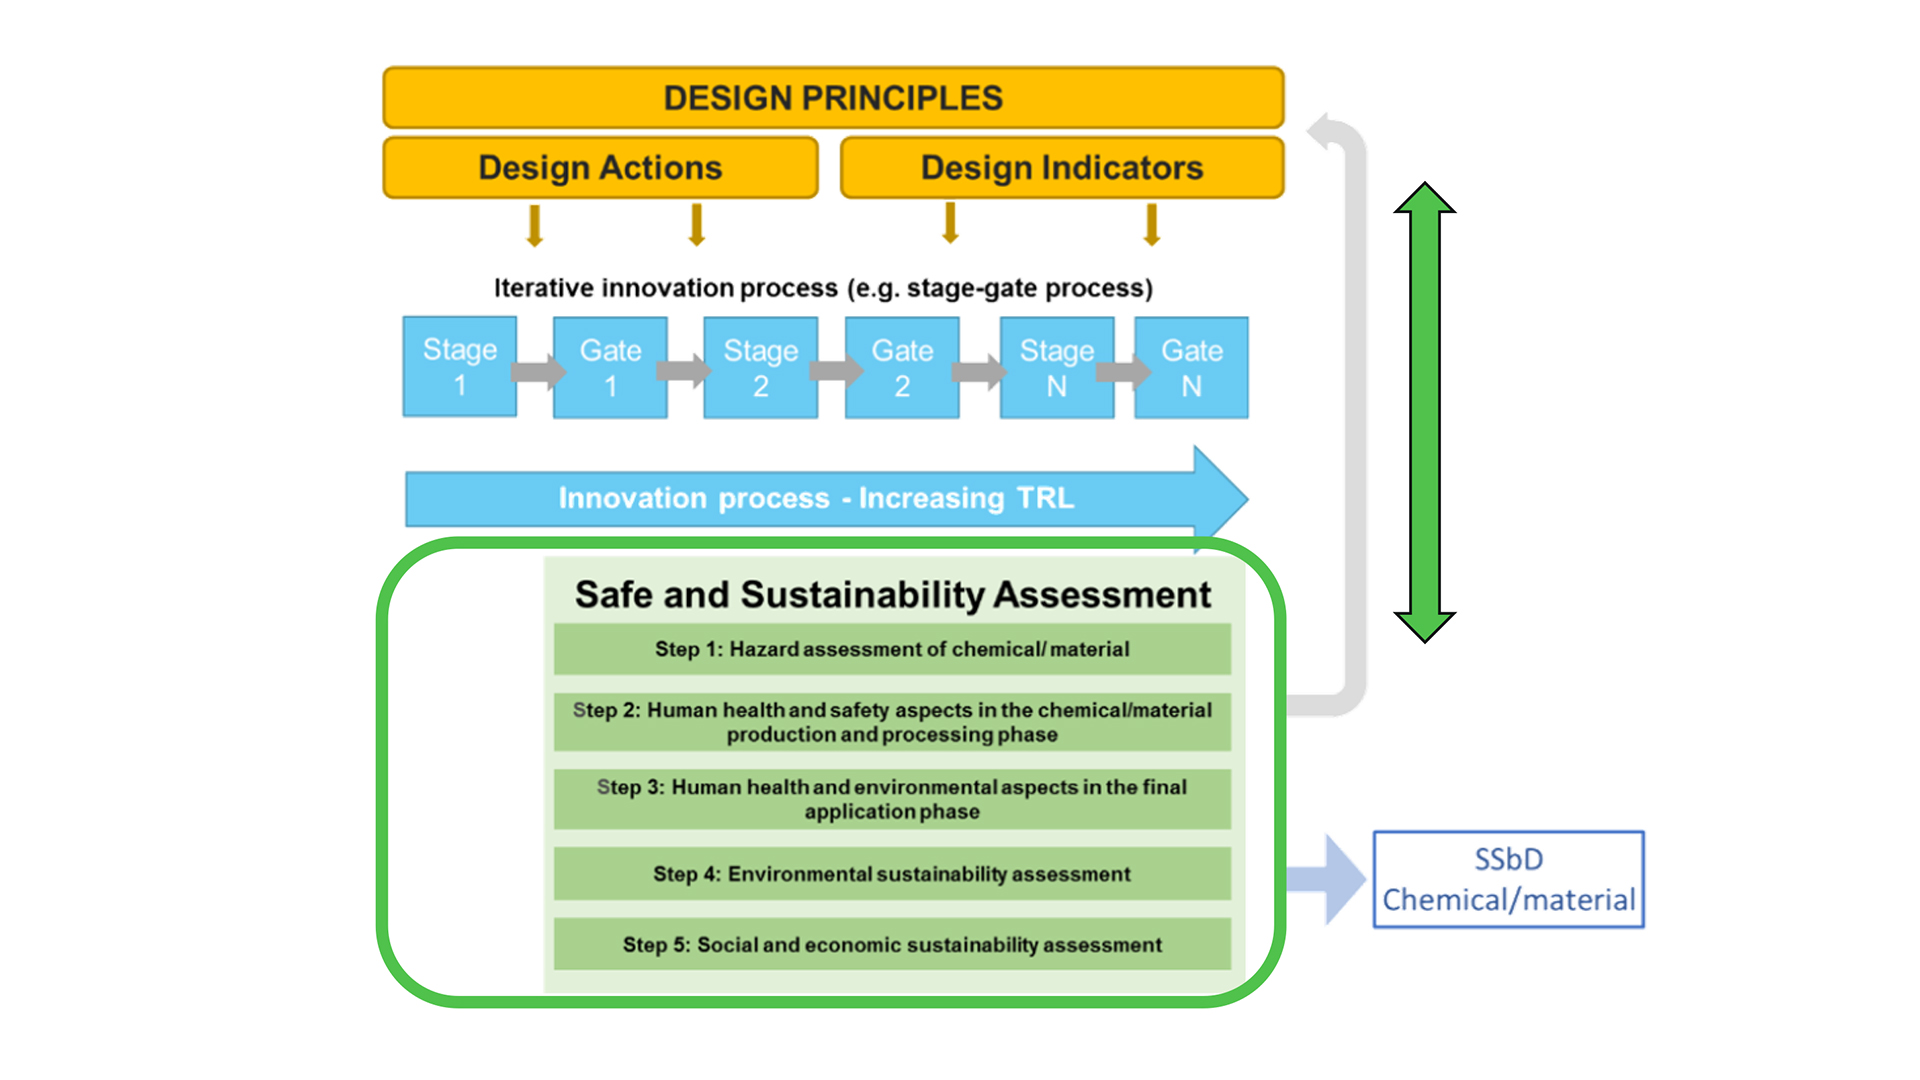Select the Design Actions box
Viewport: 1920px width, 1080px height.
click(x=600, y=168)
